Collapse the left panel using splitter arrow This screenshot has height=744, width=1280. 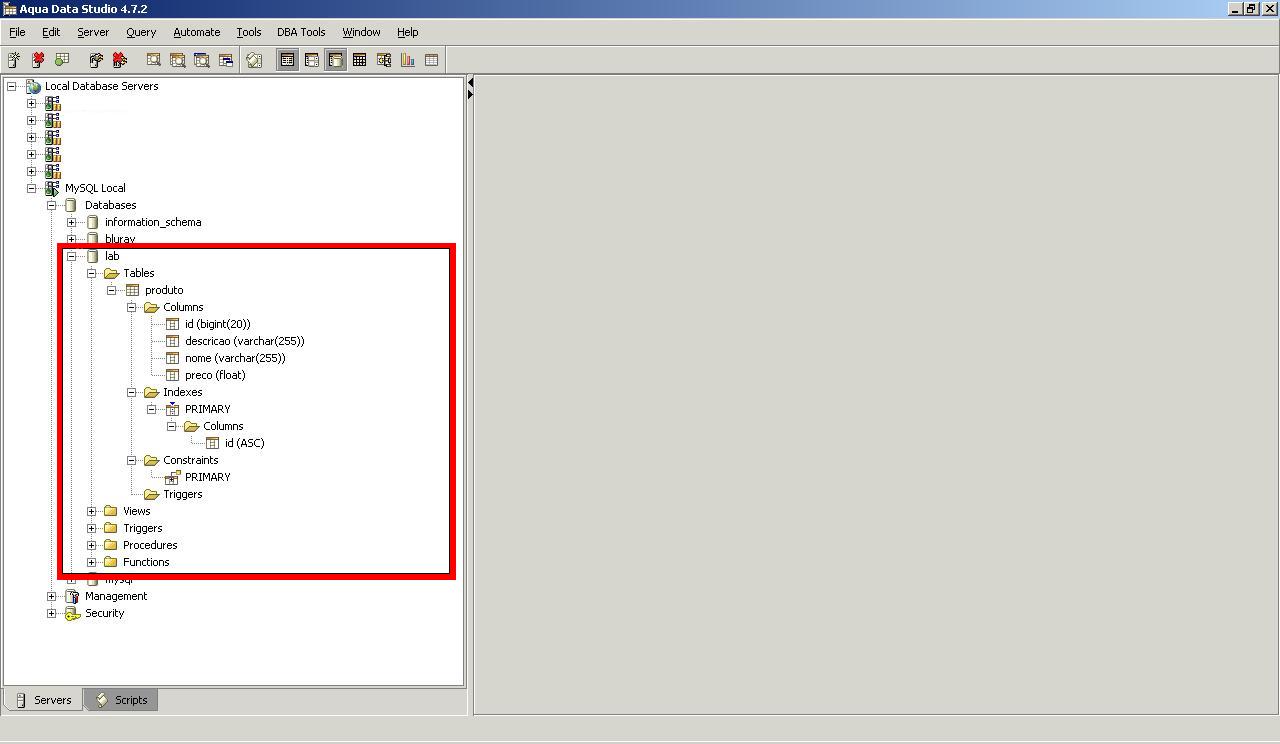470,82
